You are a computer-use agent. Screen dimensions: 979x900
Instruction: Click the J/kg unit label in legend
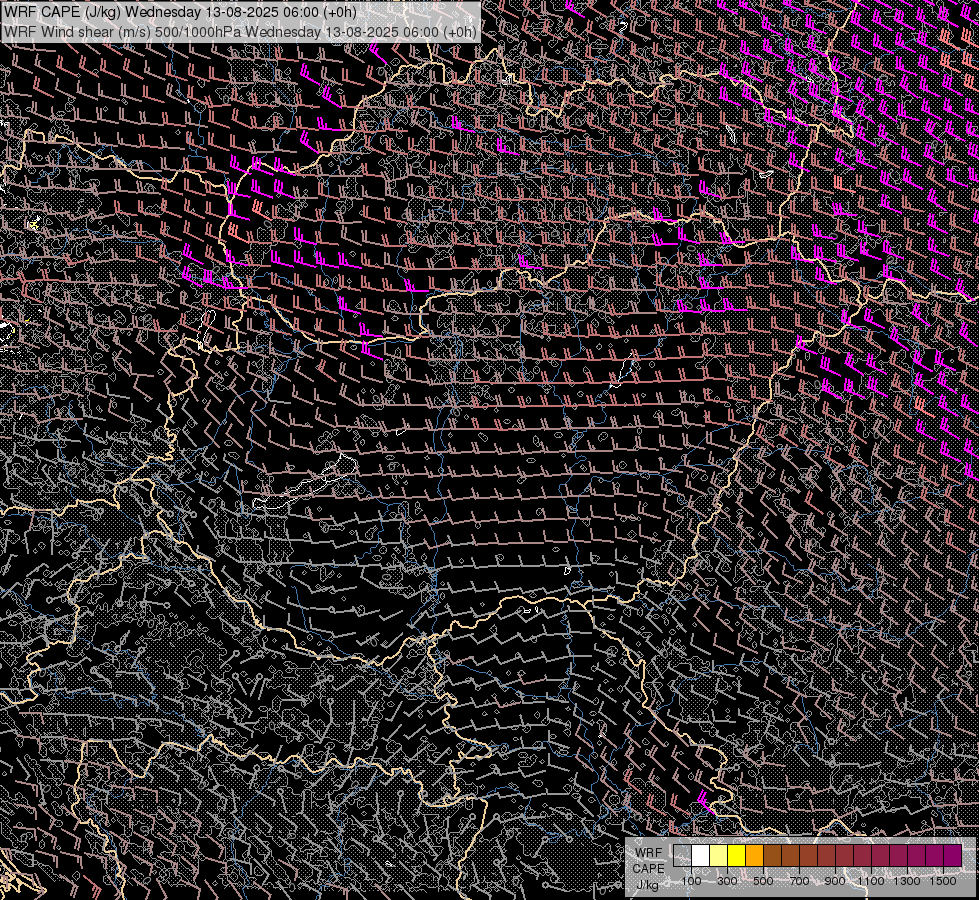point(647,885)
